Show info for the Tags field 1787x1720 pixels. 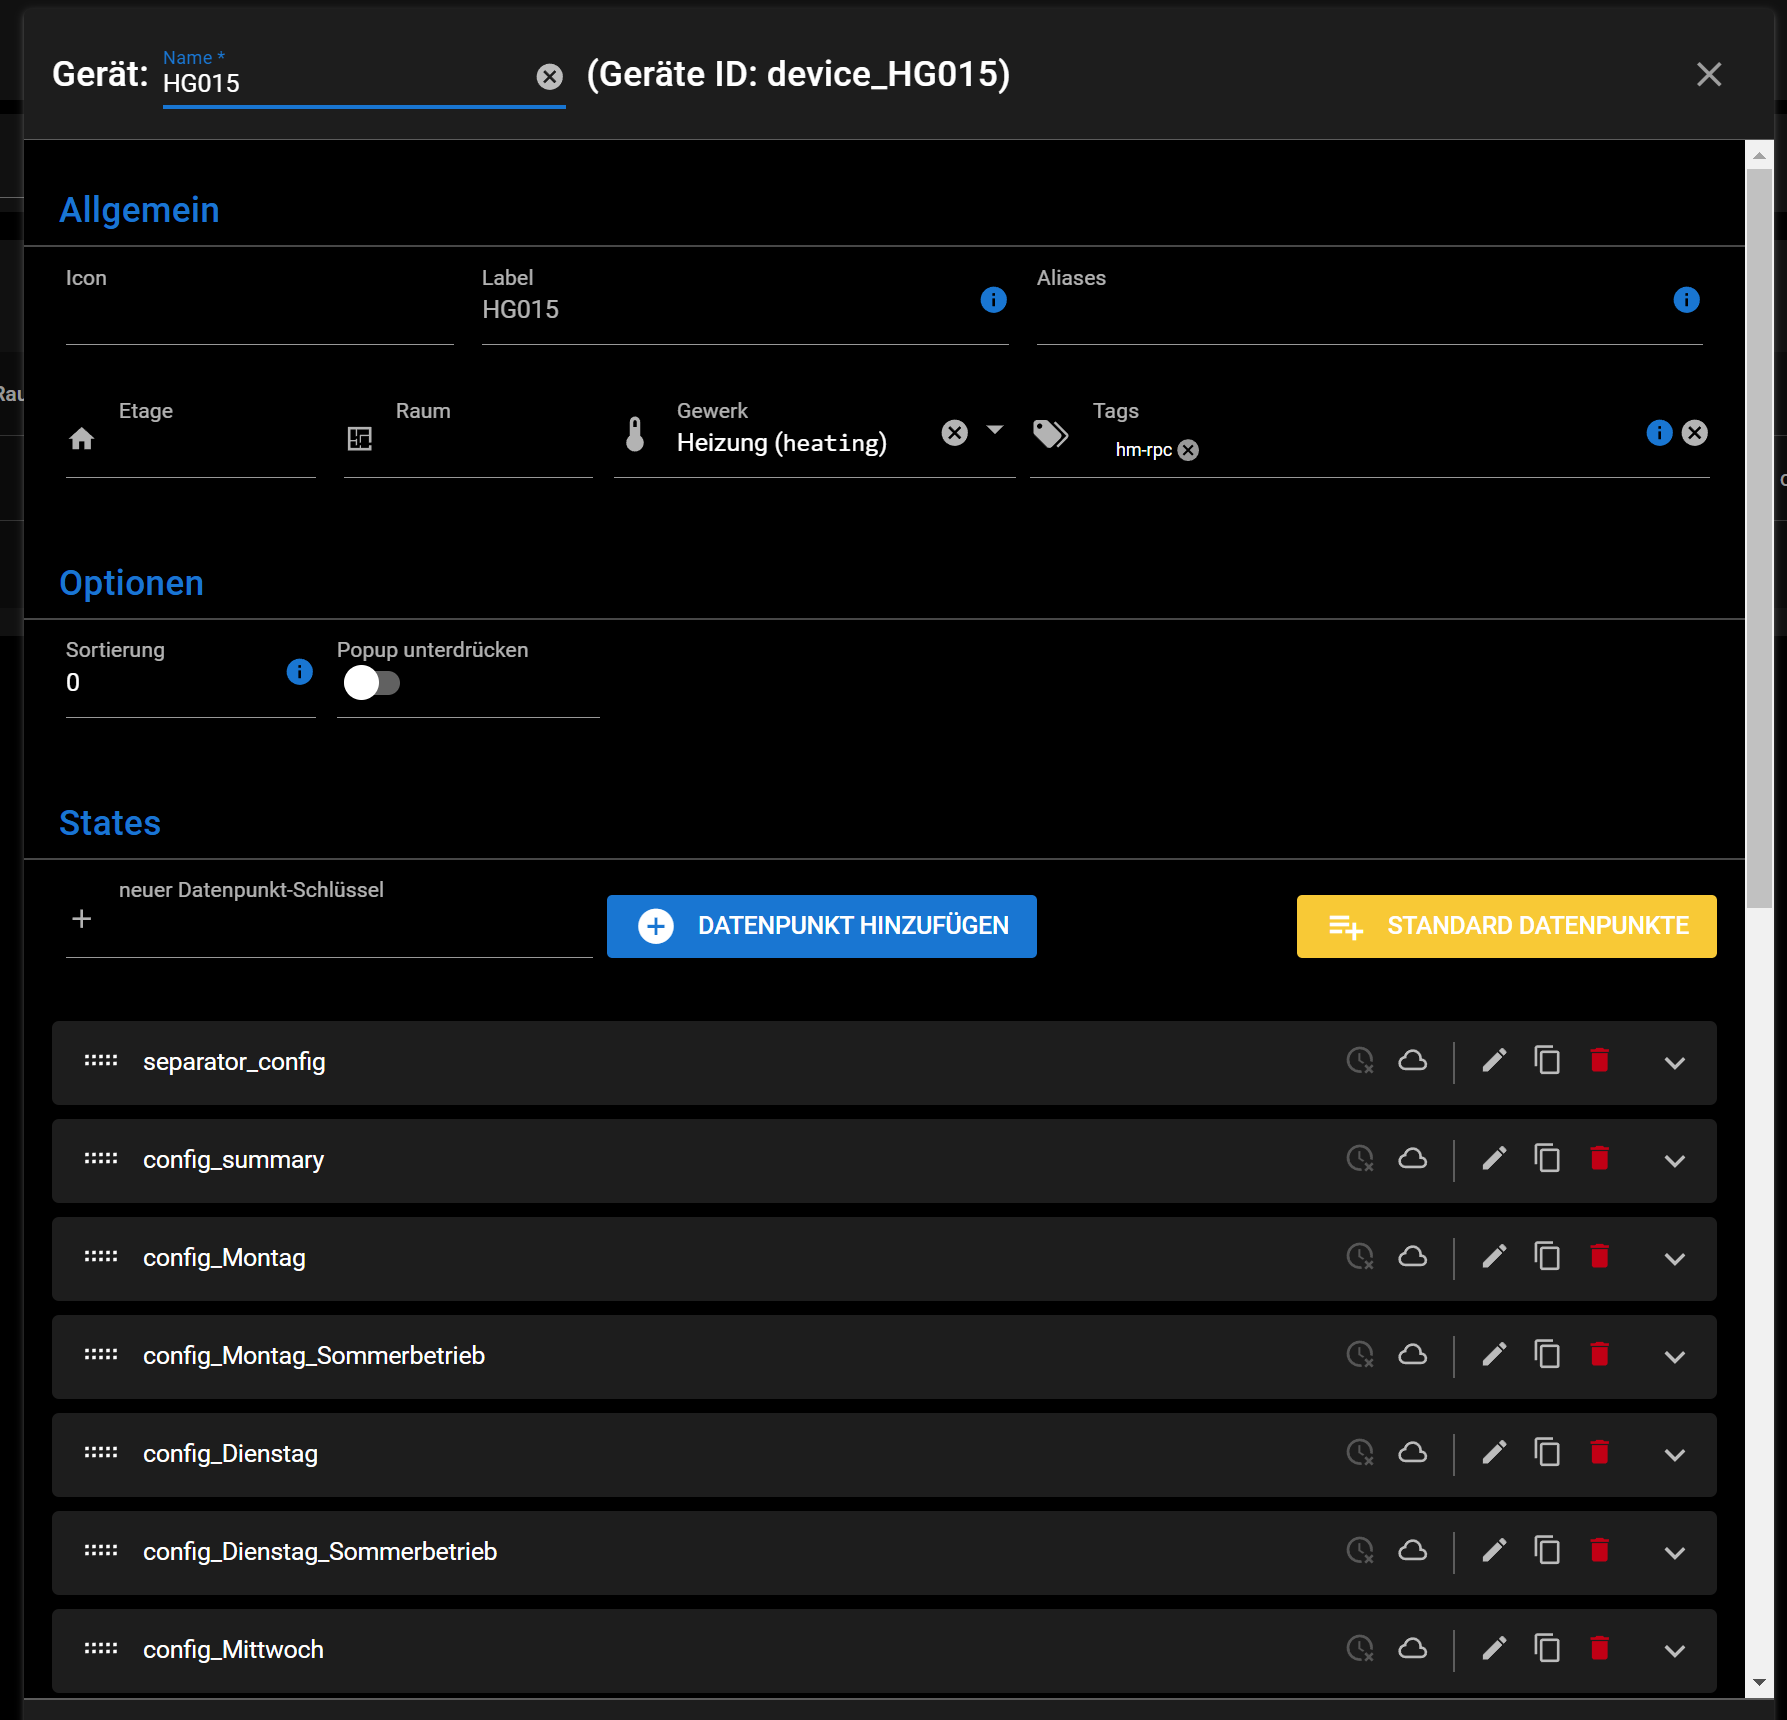tap(1659, 433)
